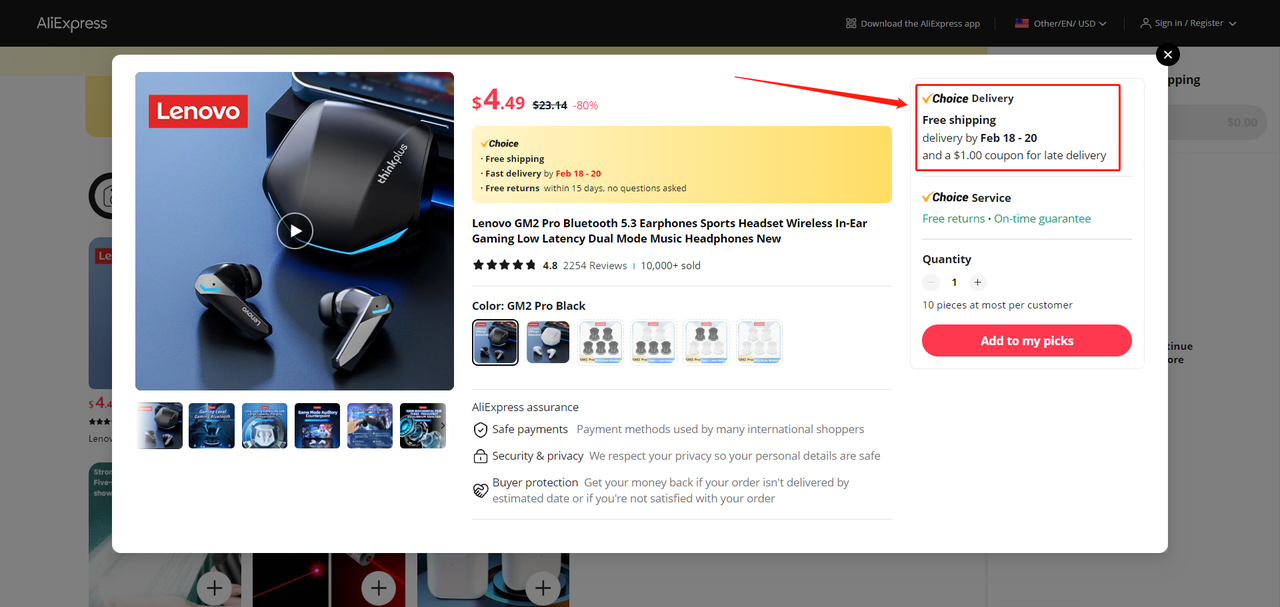The image size is (1280, 607).
Task: Click the Color: GM2 Pro Black label
Action: point(529,306)
